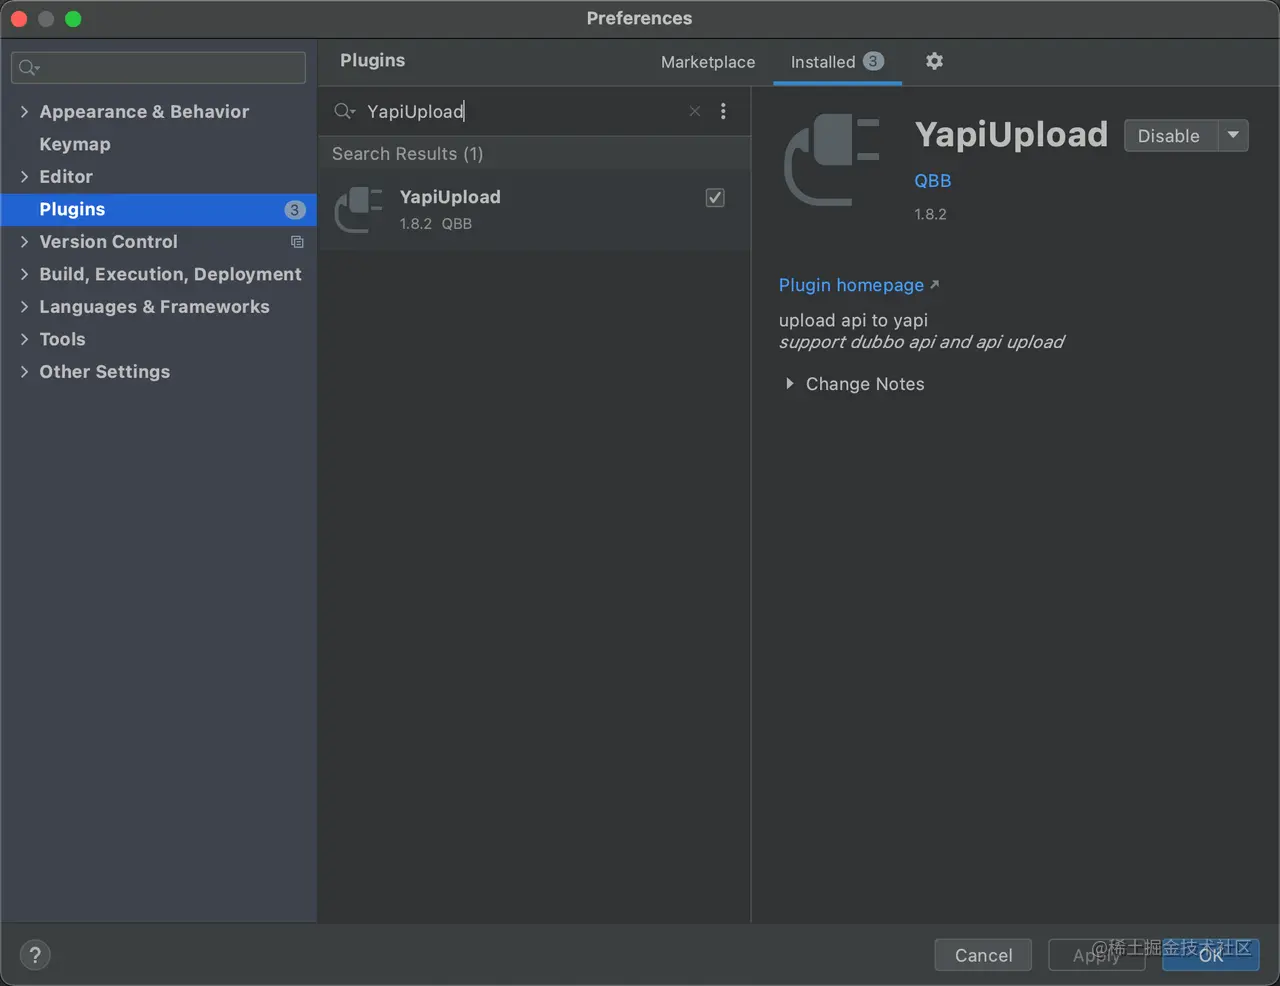Click 'support dubbo api and api upload' text
Screen dimensions: 1280x986
(921, 342)
